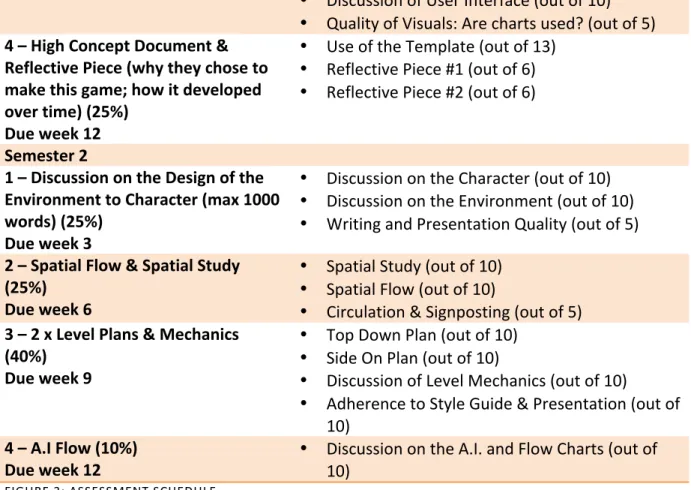Click '4 – A.I Flow (10%)' heading
The height and width of the screenshot is (490, 691).
(71, 448)
